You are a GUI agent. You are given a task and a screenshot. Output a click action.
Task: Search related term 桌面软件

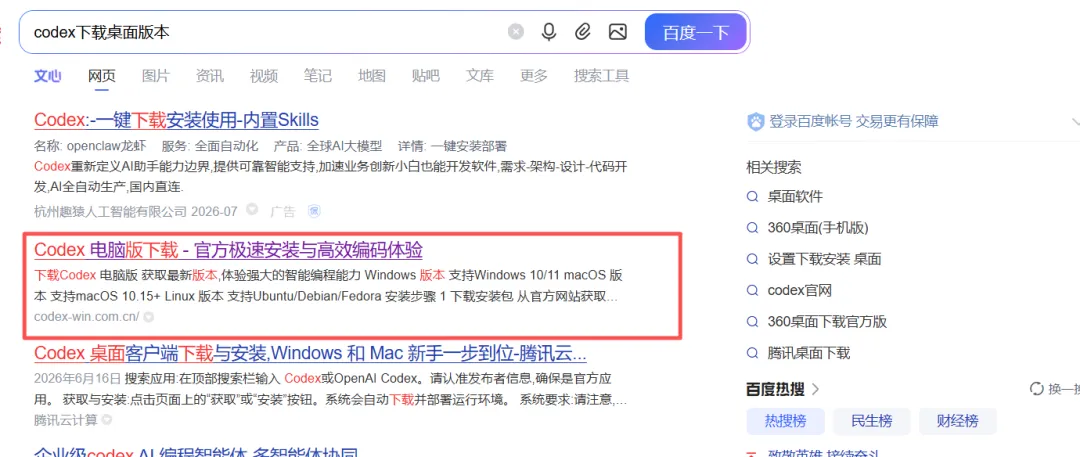(796, 196)
